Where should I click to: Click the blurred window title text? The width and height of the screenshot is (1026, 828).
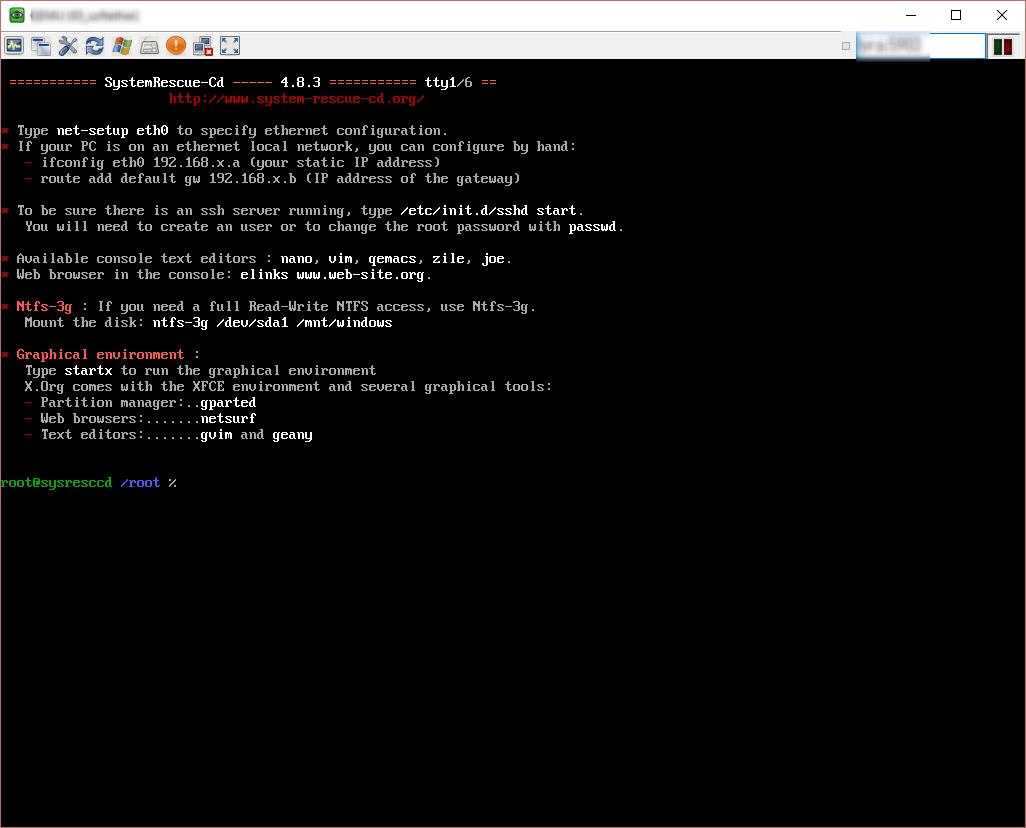tap(85, 16)
